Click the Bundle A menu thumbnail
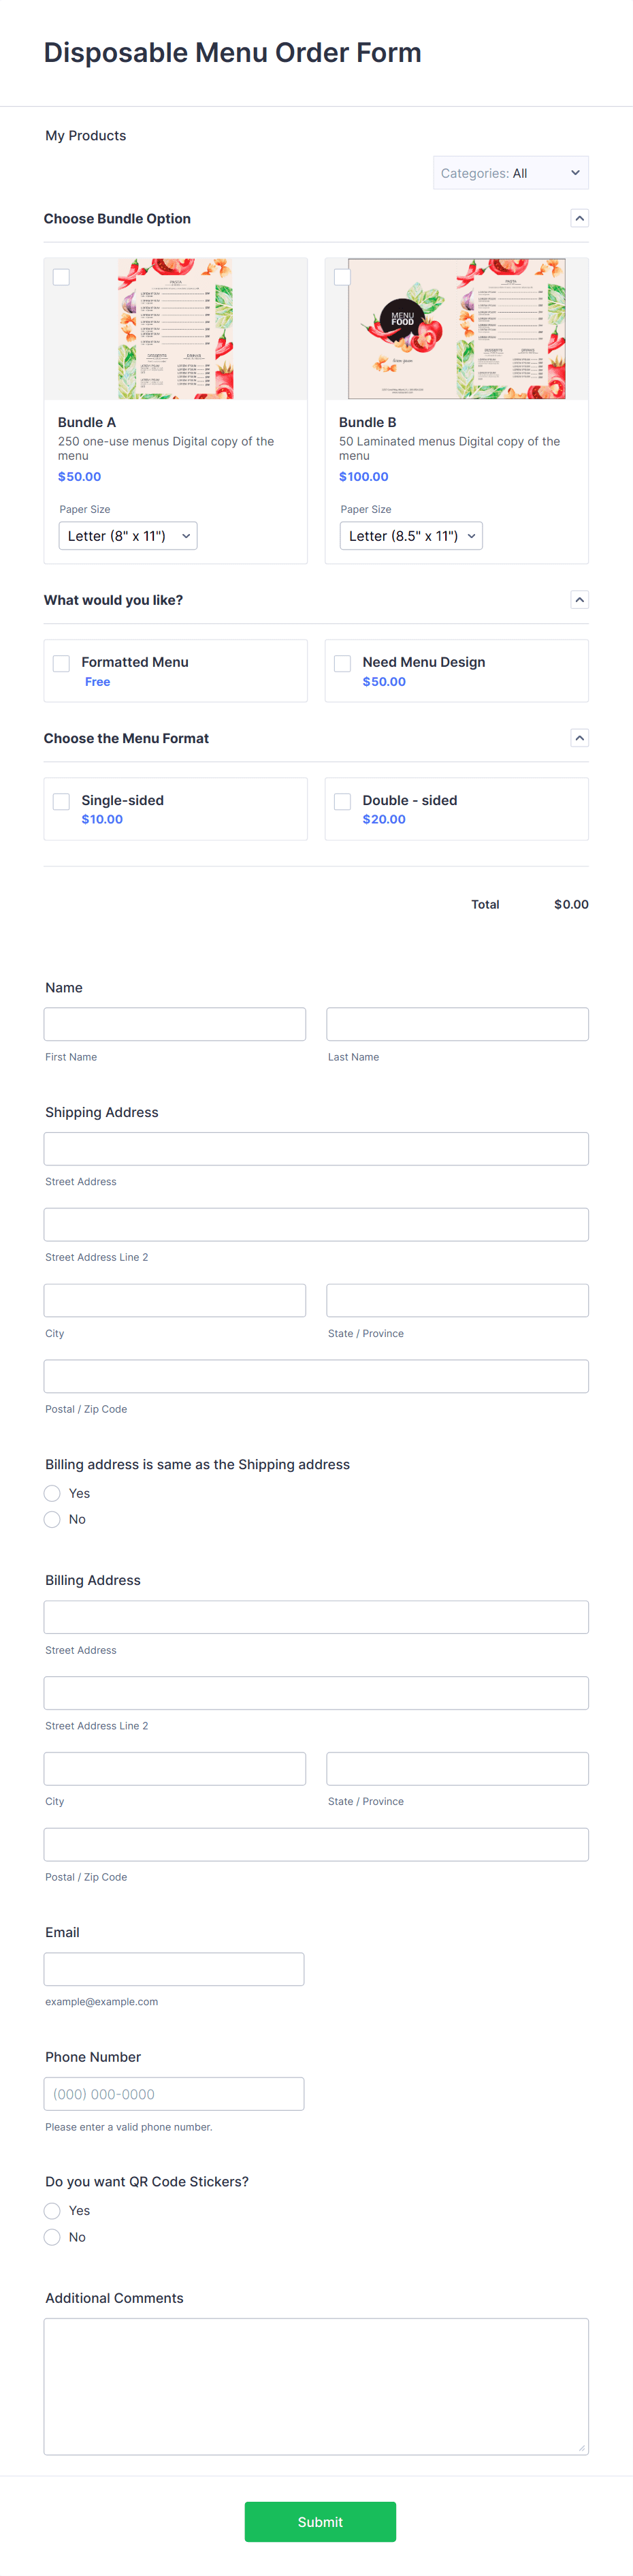 coord(175,328)
